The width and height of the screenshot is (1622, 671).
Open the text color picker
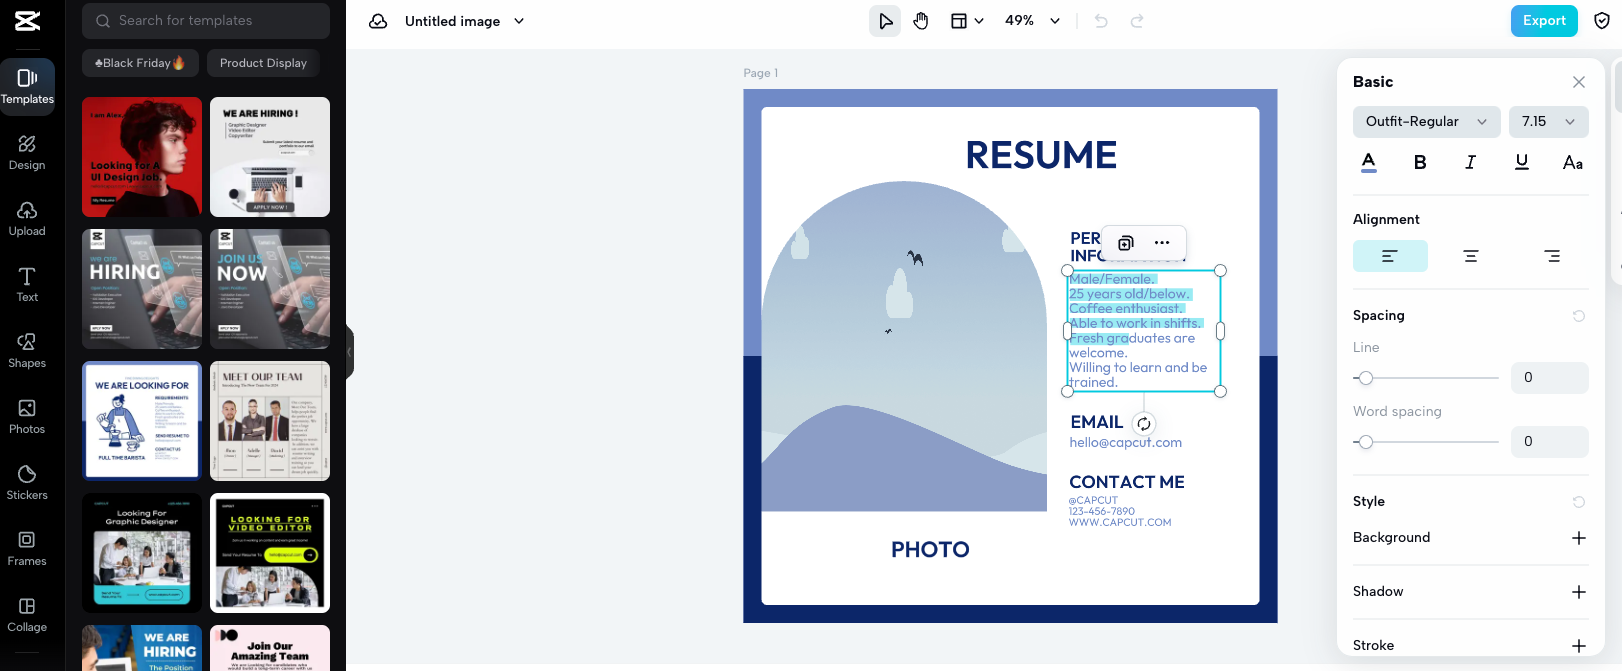(1369, 162)
